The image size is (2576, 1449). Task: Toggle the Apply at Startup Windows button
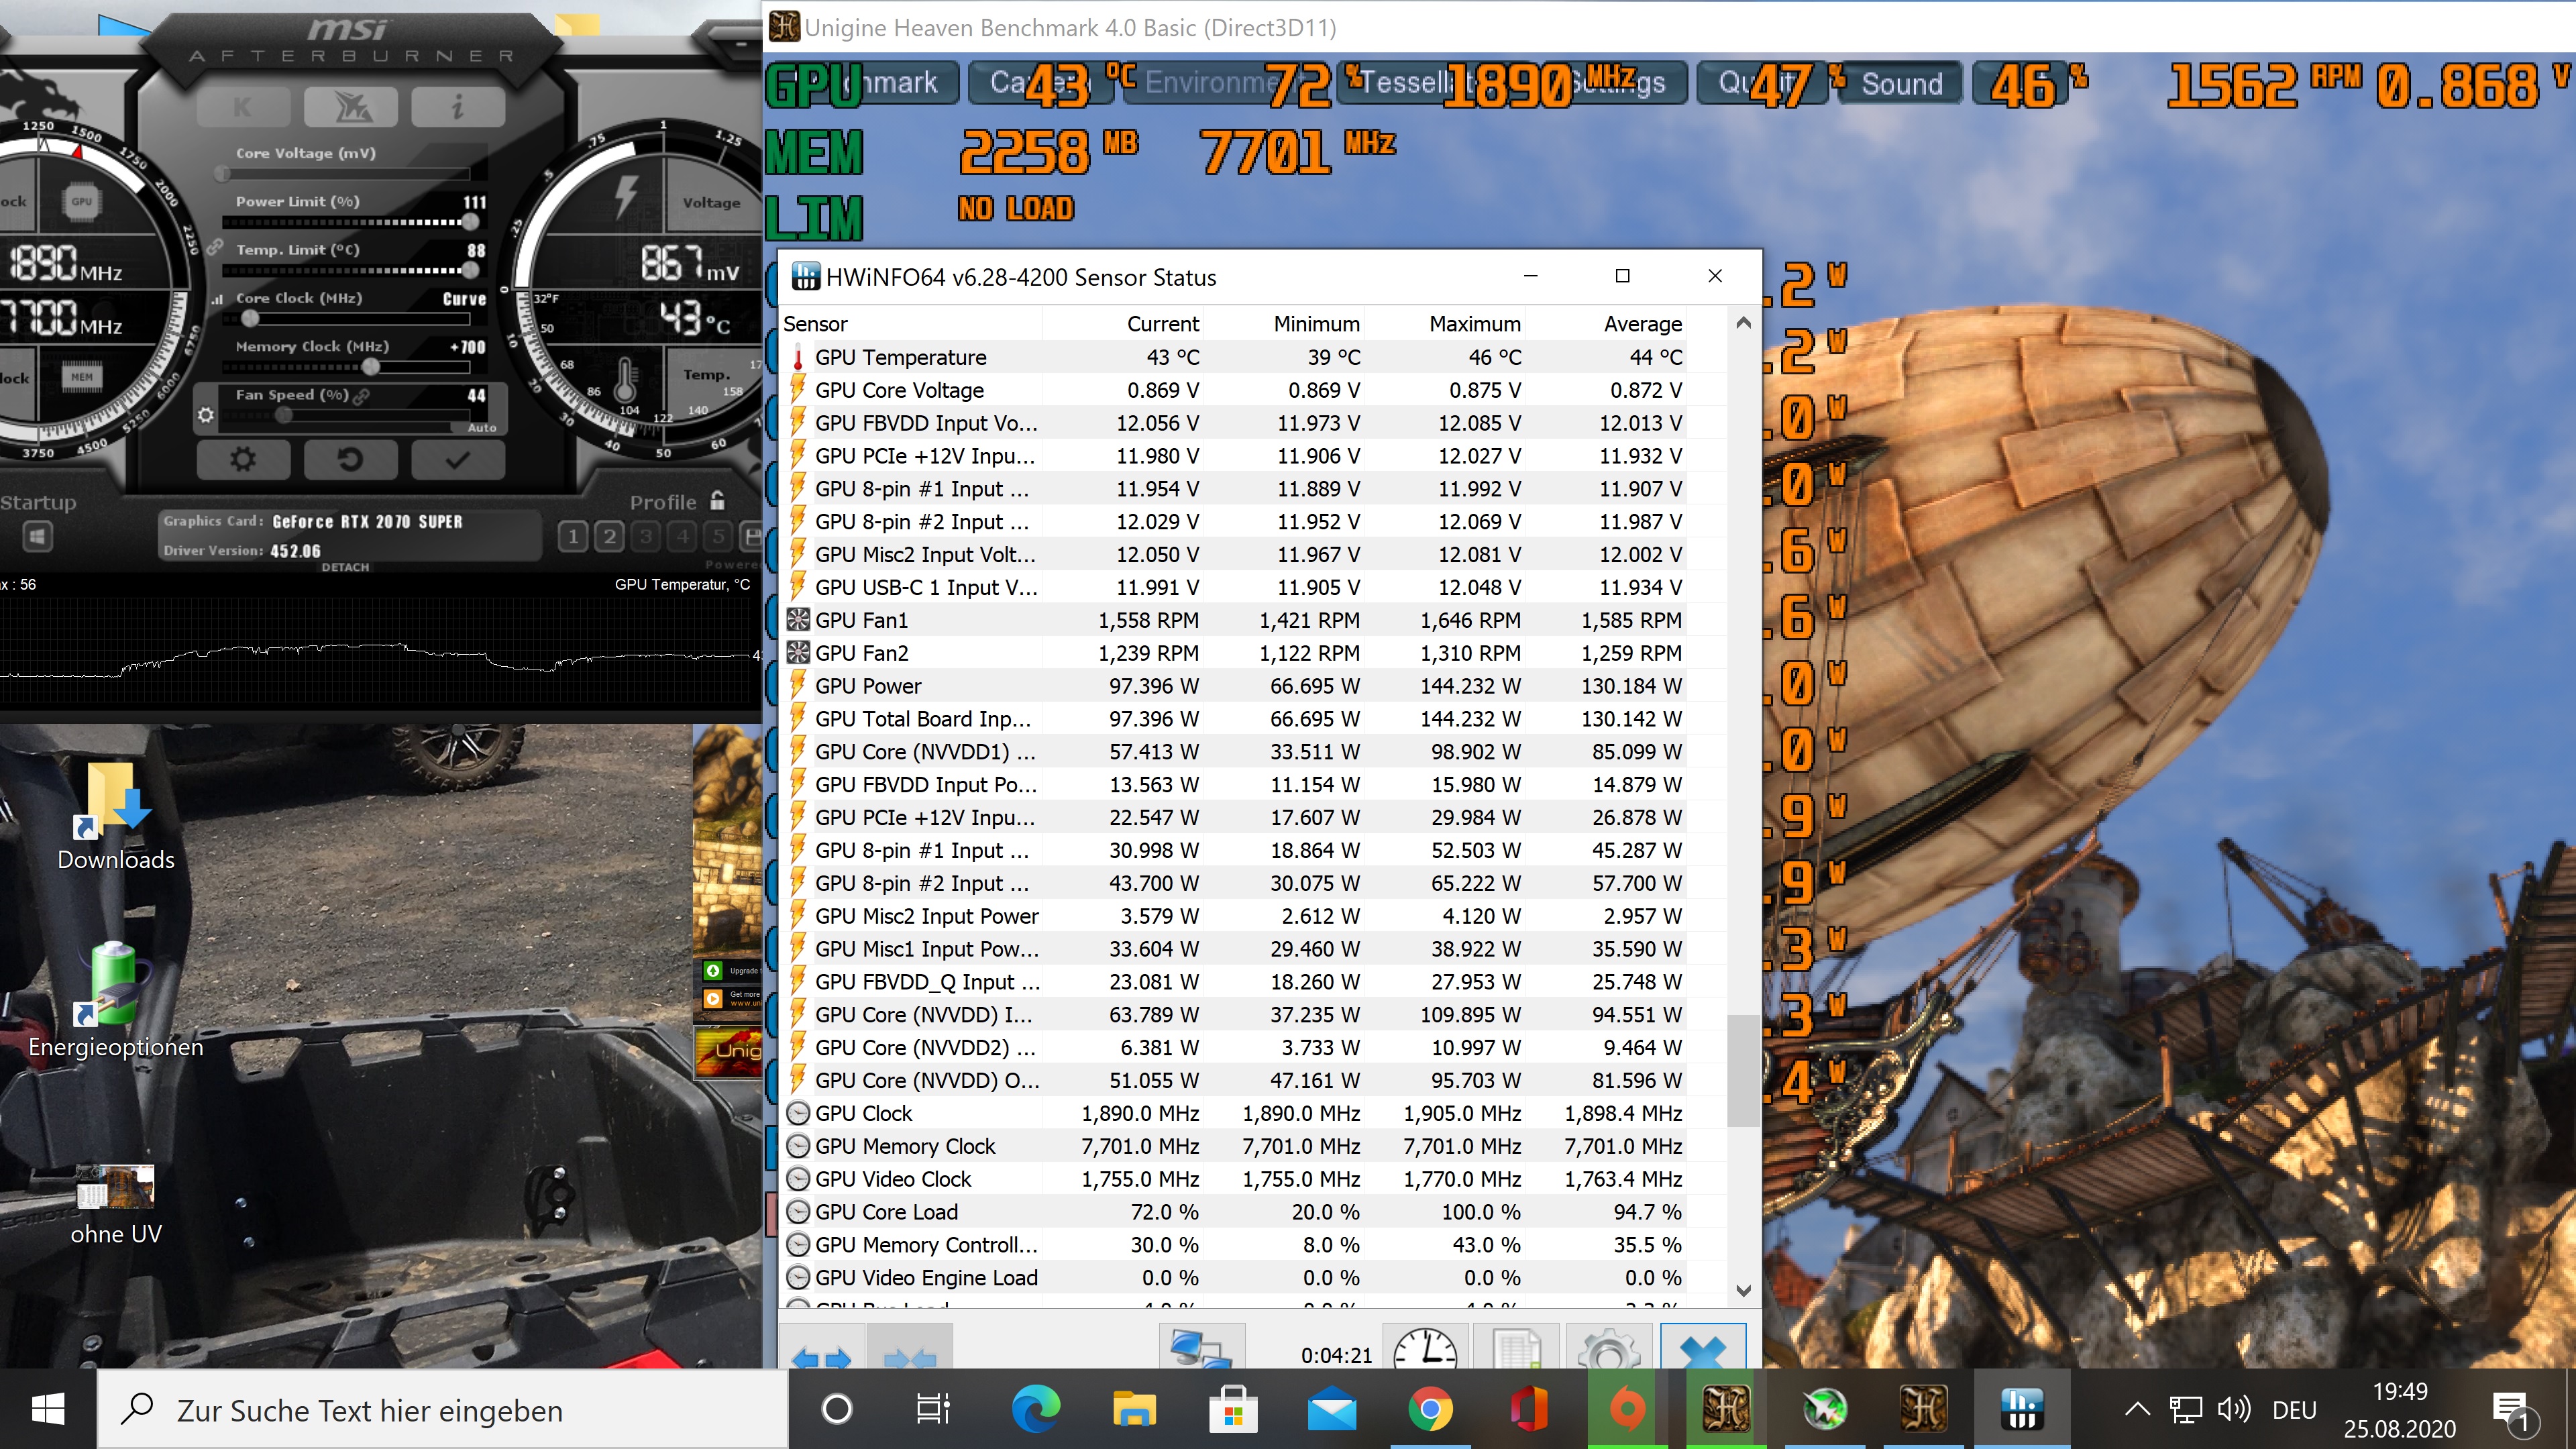[38, 537]
